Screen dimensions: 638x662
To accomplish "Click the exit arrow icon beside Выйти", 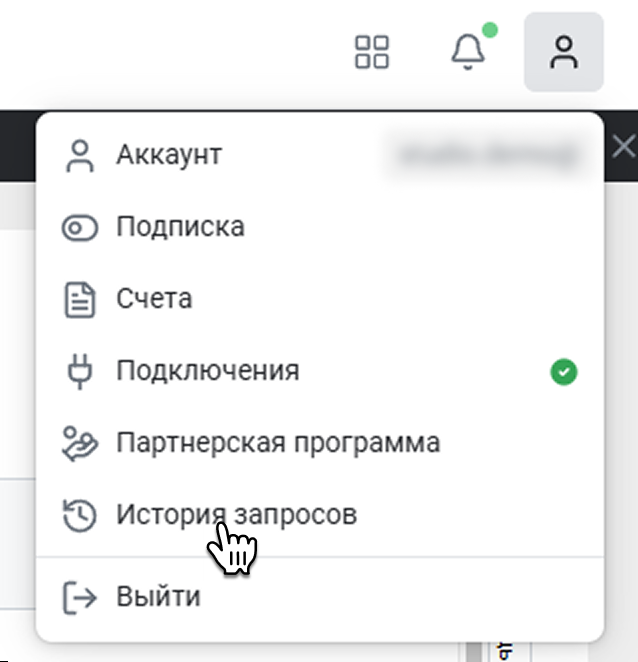I will tap(79, 598).
